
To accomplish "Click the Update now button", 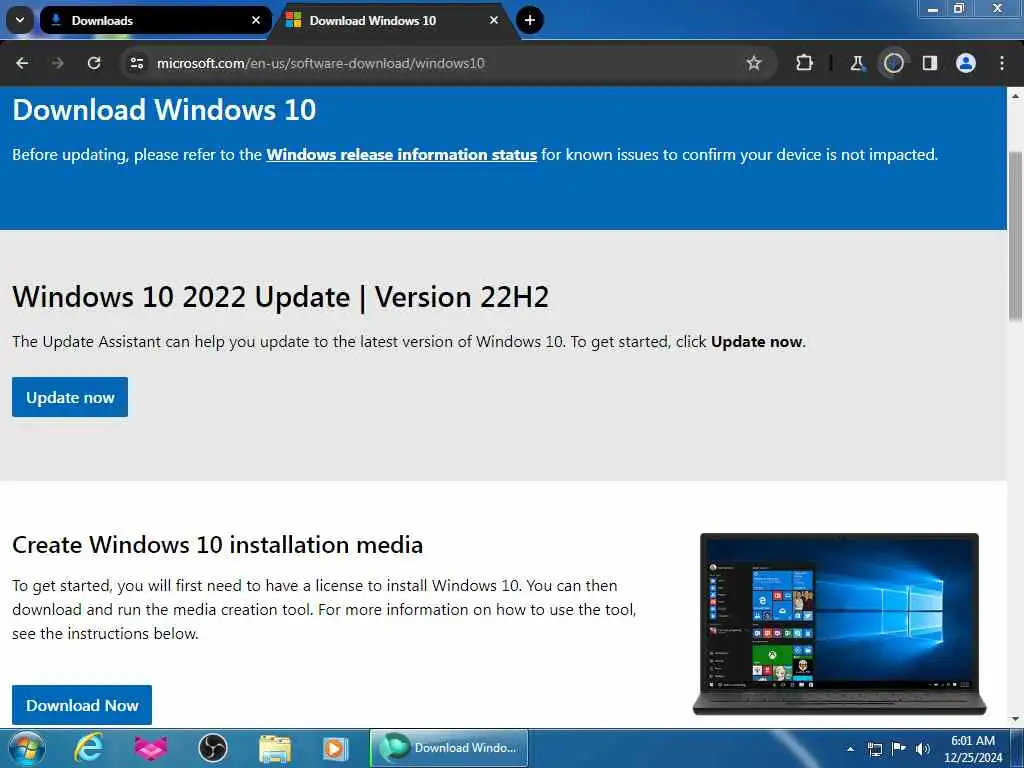I will pyautogui.click(x=70, y=397).
